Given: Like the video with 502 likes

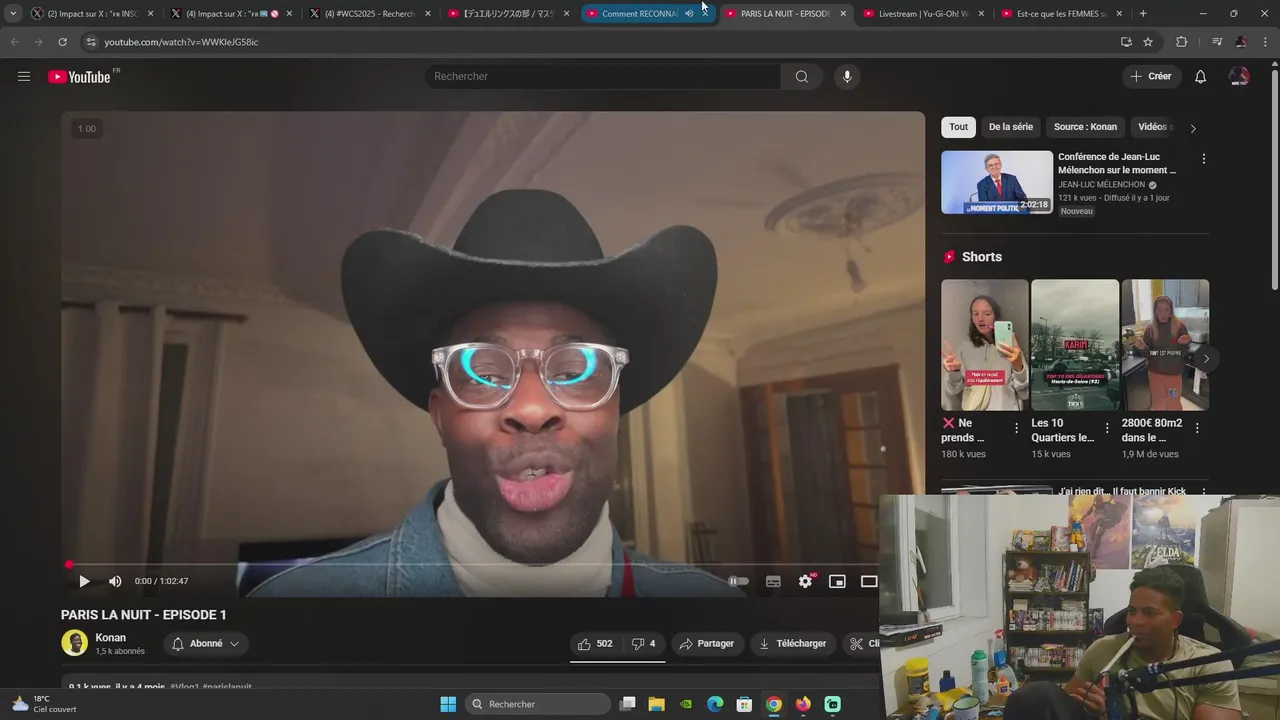Looking at the screenshot, I should [595, 644].
